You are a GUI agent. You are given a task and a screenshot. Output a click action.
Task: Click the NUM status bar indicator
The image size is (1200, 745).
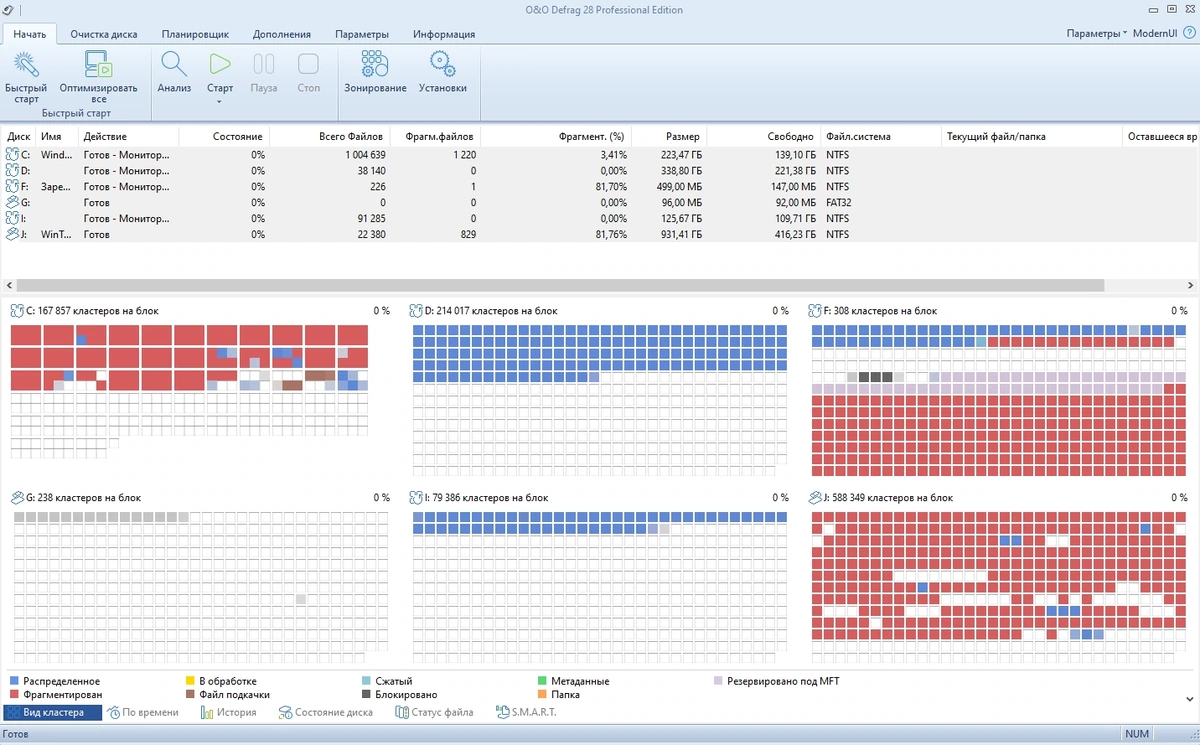point(1137,734)
